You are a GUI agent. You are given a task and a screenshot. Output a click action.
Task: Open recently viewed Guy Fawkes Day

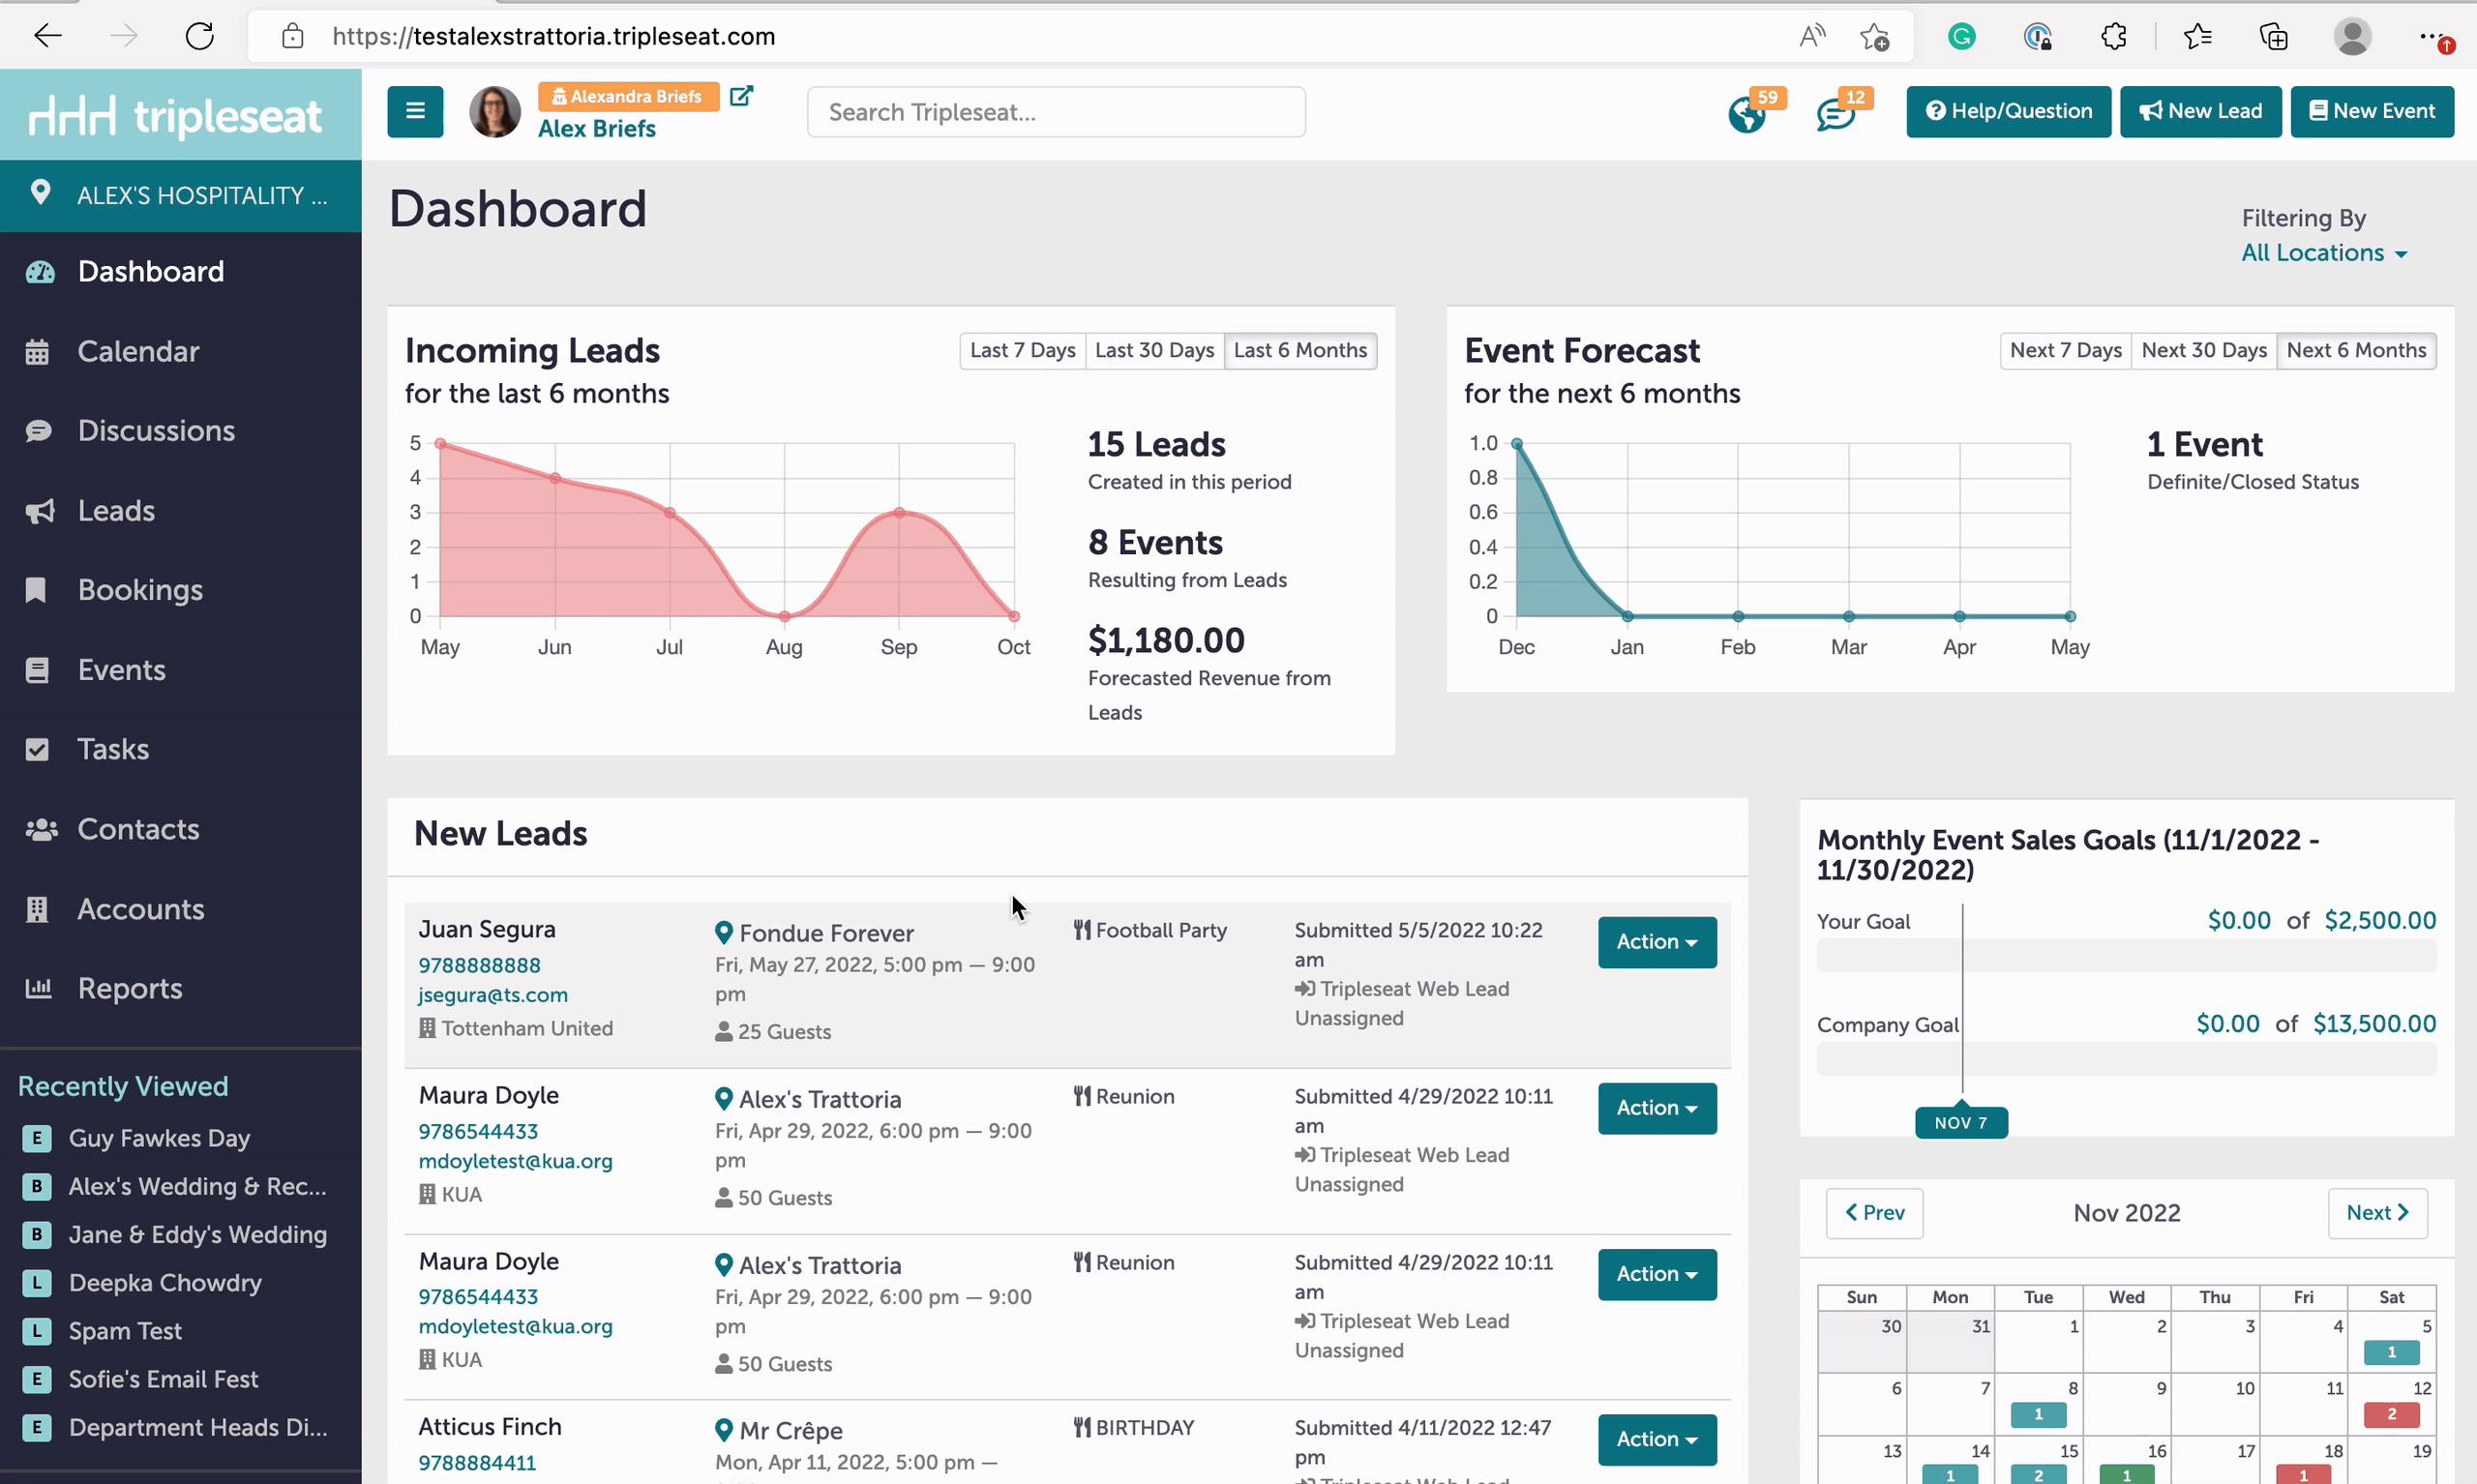coord(159,1138)
